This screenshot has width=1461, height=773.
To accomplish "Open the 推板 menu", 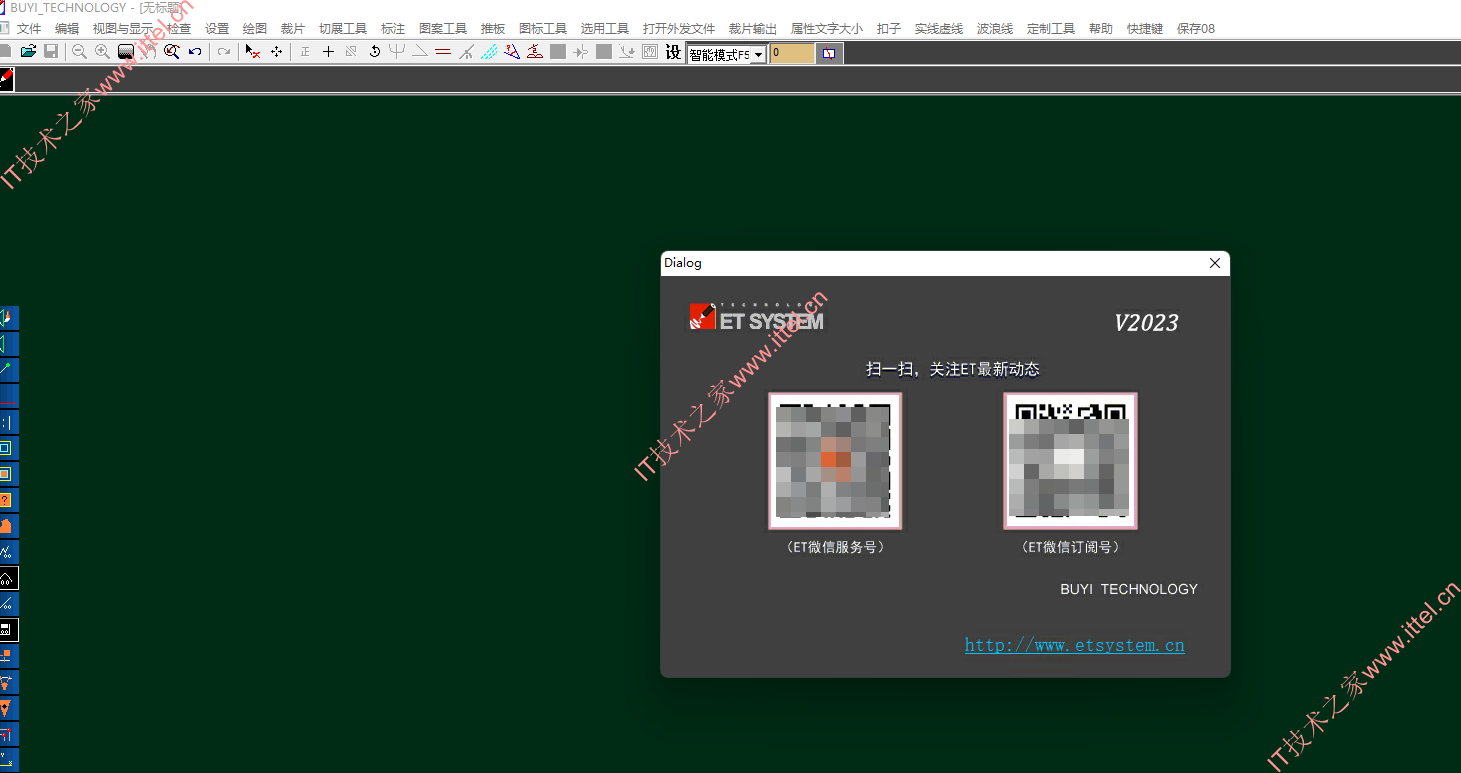I will pyautogui.click(x=493, y=29).
